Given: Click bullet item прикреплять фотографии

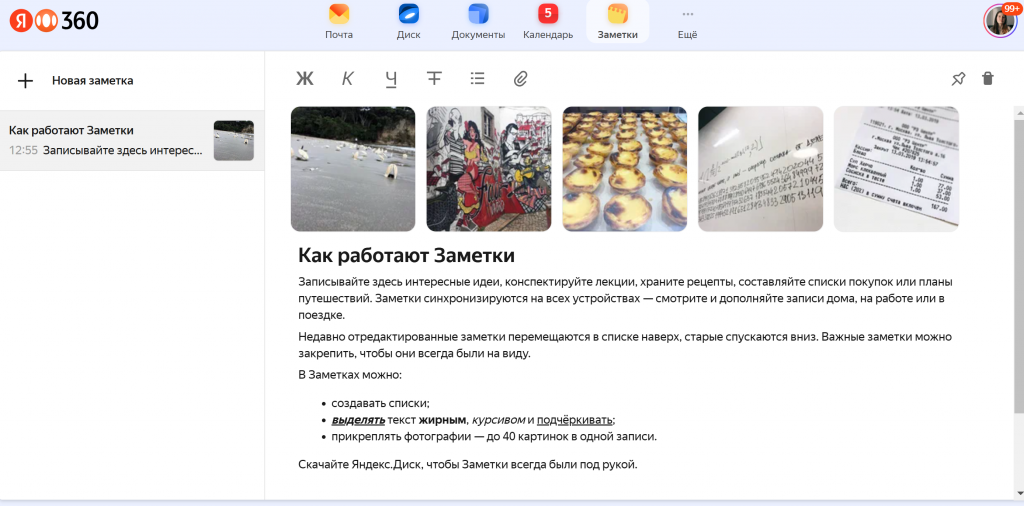Looking at the screenshot, I should (494, 436).
